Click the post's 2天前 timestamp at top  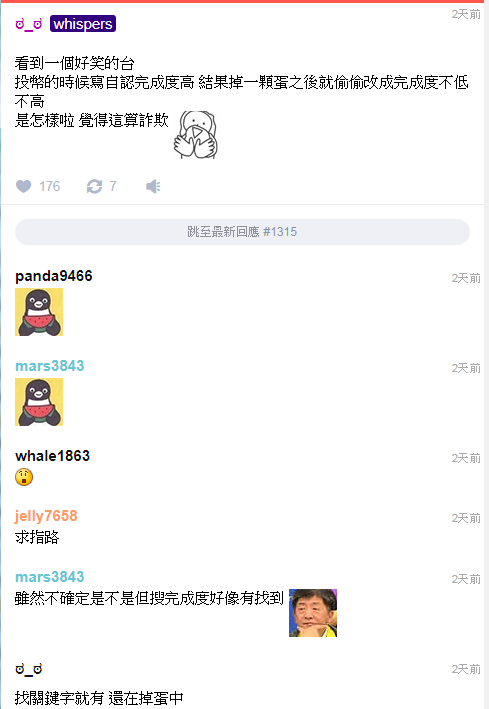pos(466,14)
